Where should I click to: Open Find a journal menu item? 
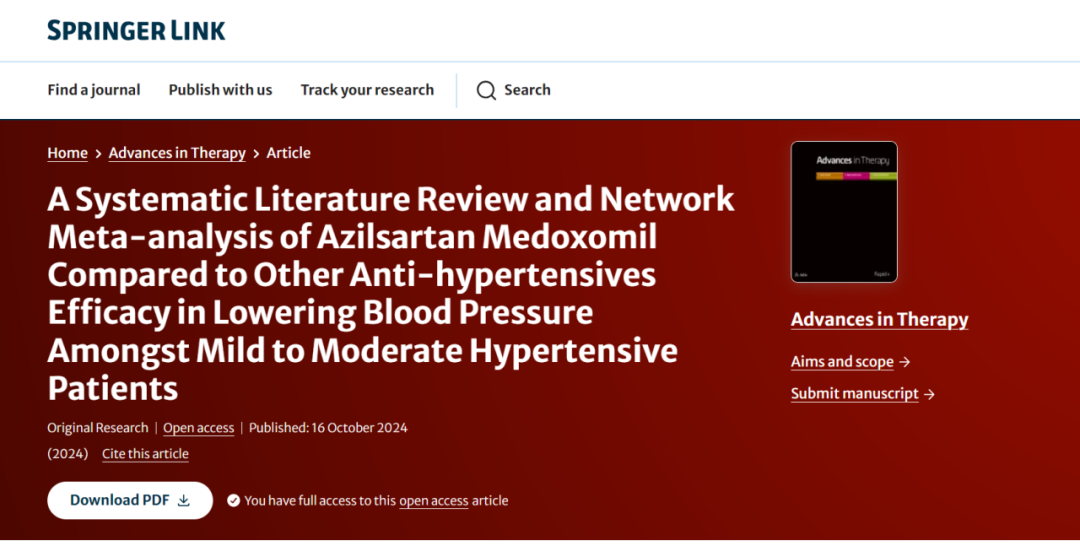(94, 90)
